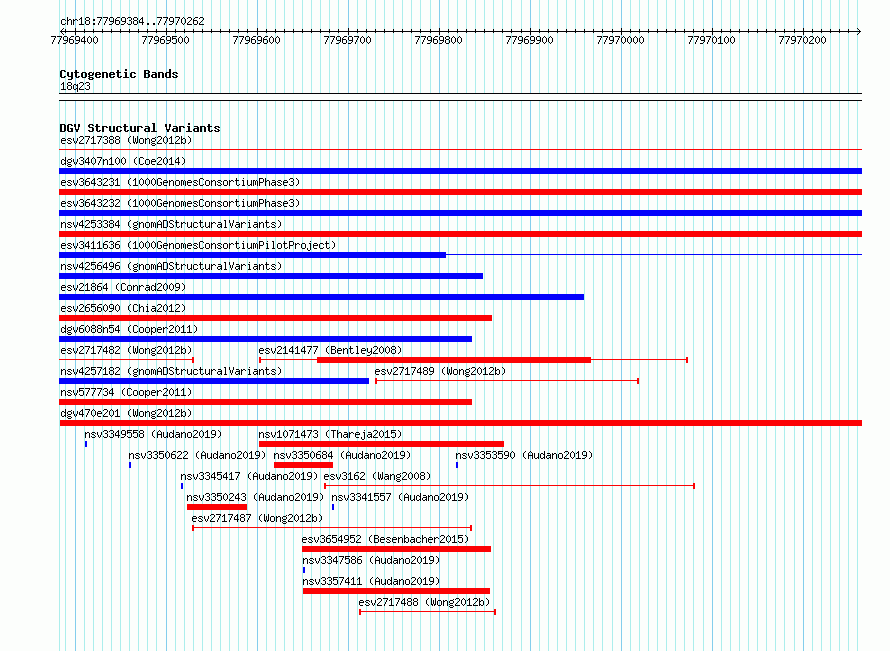Image resolution: width=890 pixels, height=651 pixels.
Task: Select the 18q23 band label
Action: tap(75, 86)
